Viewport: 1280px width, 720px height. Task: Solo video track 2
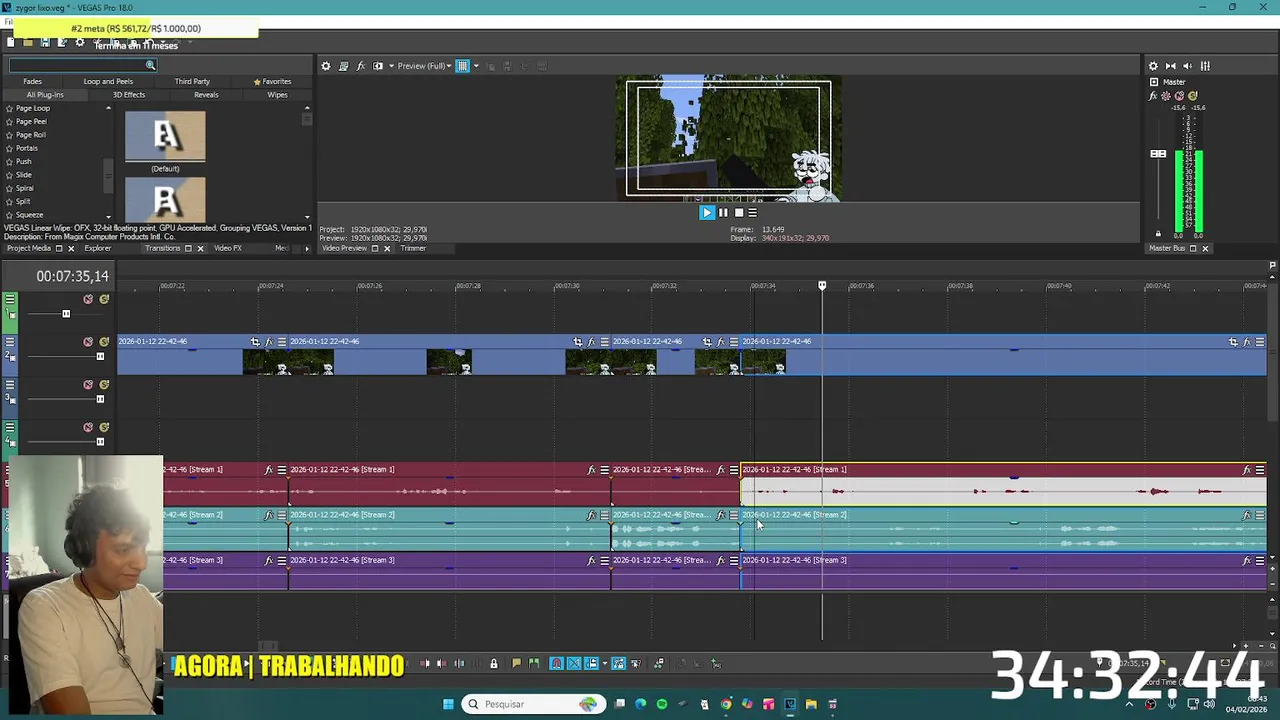pyautogui.click(x=104, y=342)
